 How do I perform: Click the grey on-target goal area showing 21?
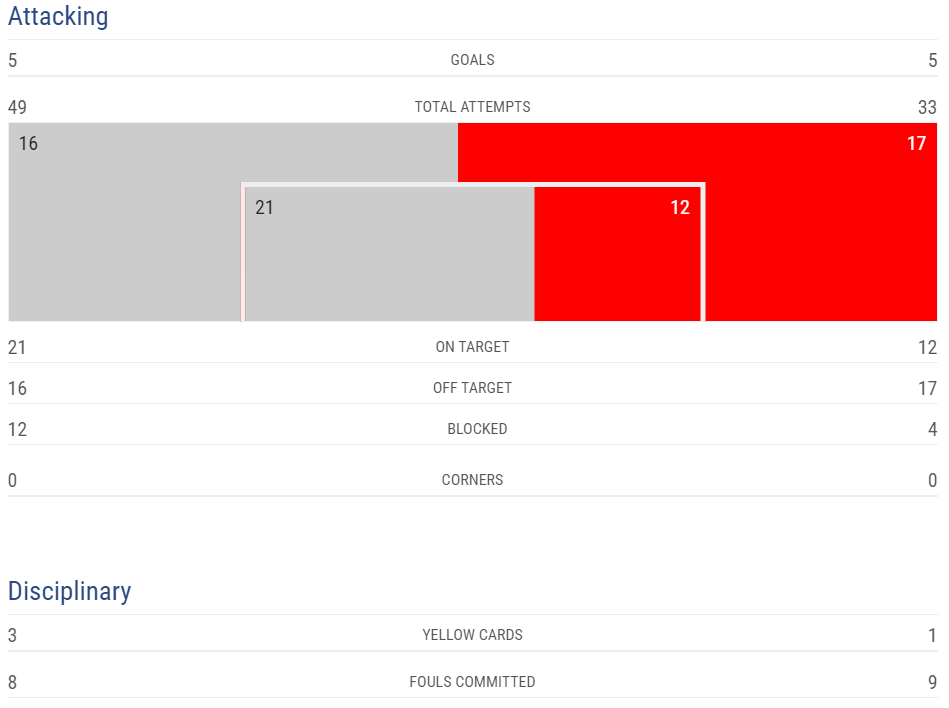[x=390, y=254]
